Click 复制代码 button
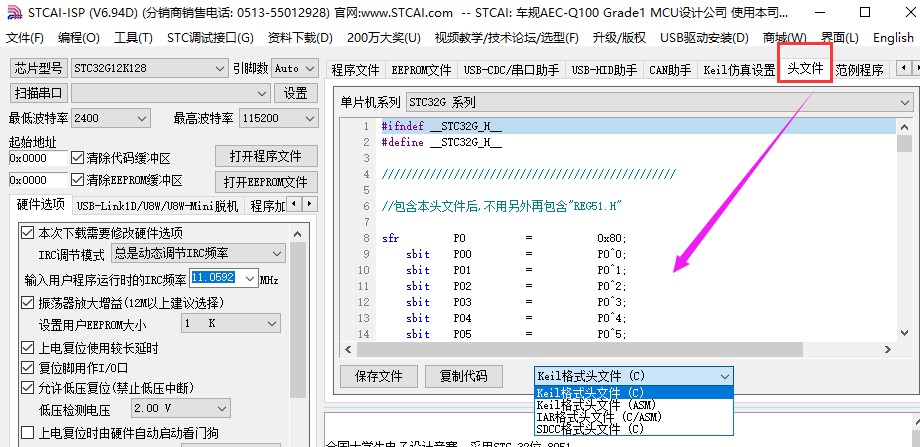This screenshot has width=920, height=447. [x=464, y=376]
